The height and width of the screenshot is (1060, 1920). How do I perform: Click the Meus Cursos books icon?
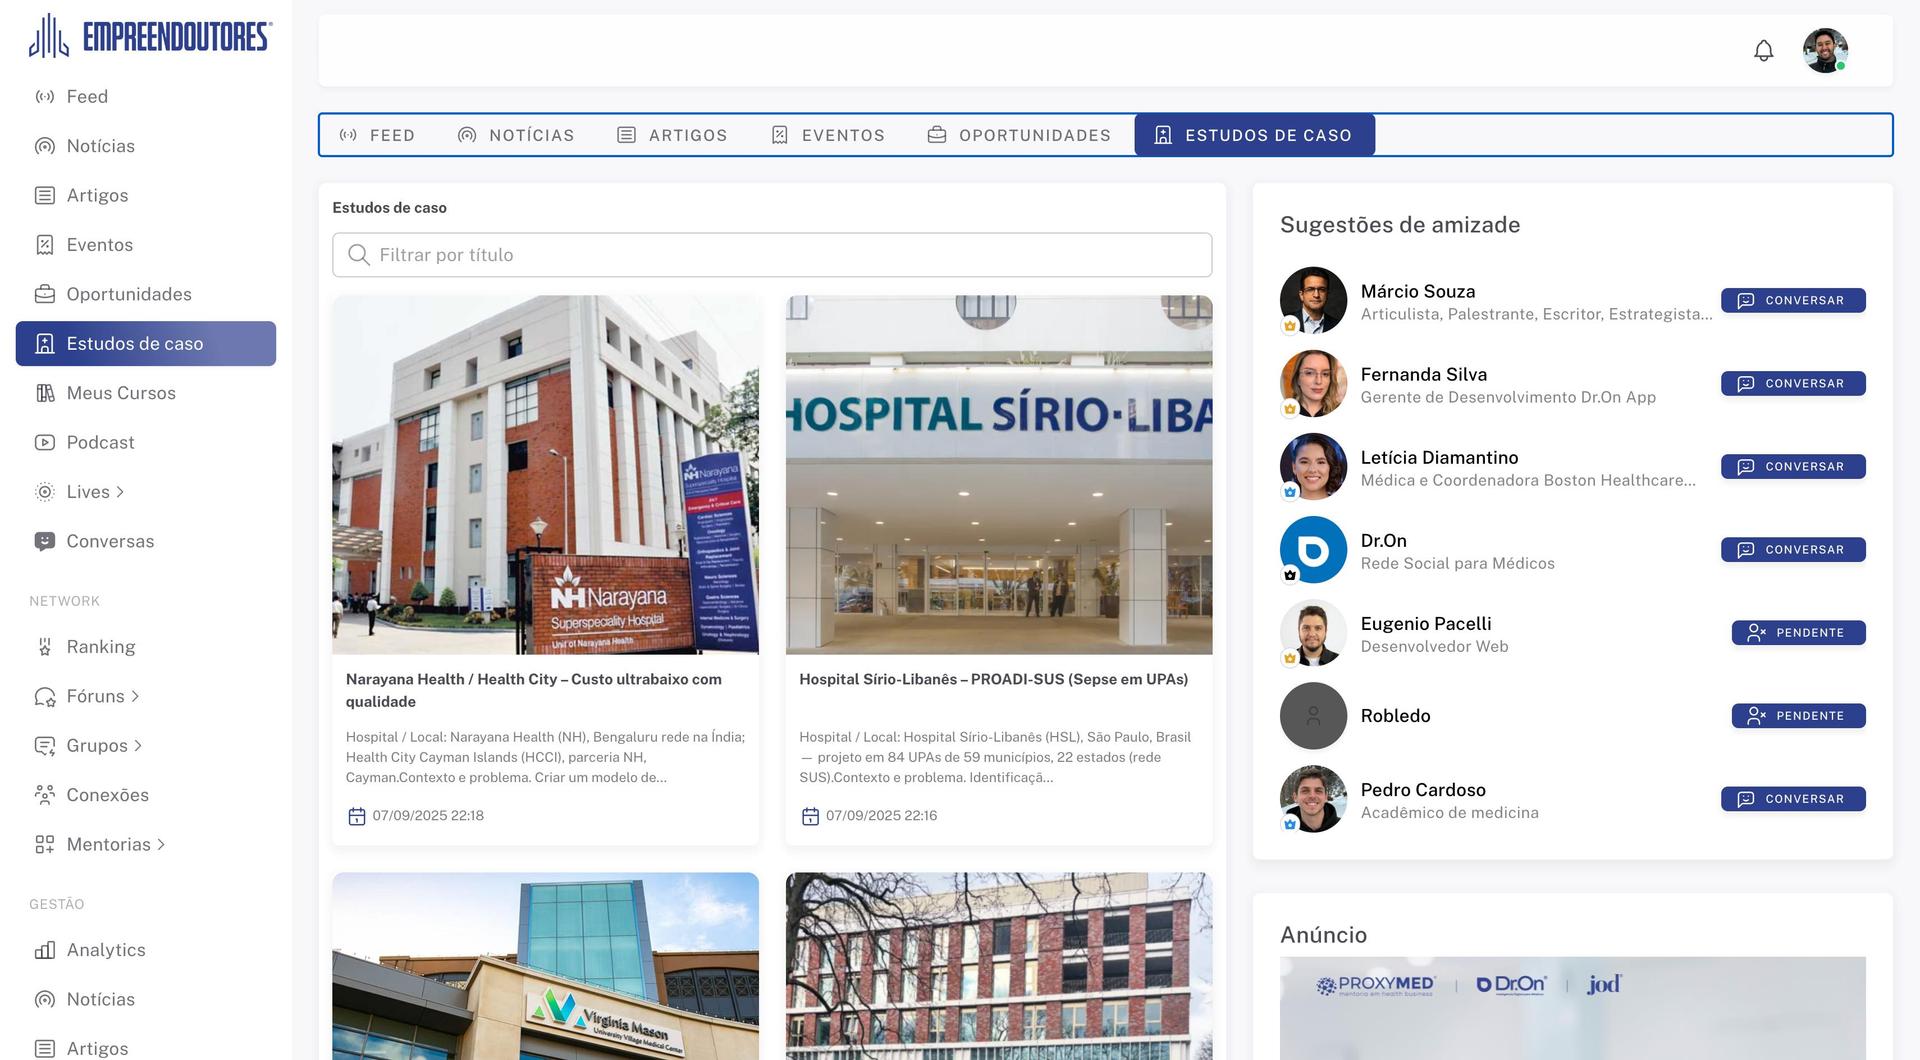45,393
